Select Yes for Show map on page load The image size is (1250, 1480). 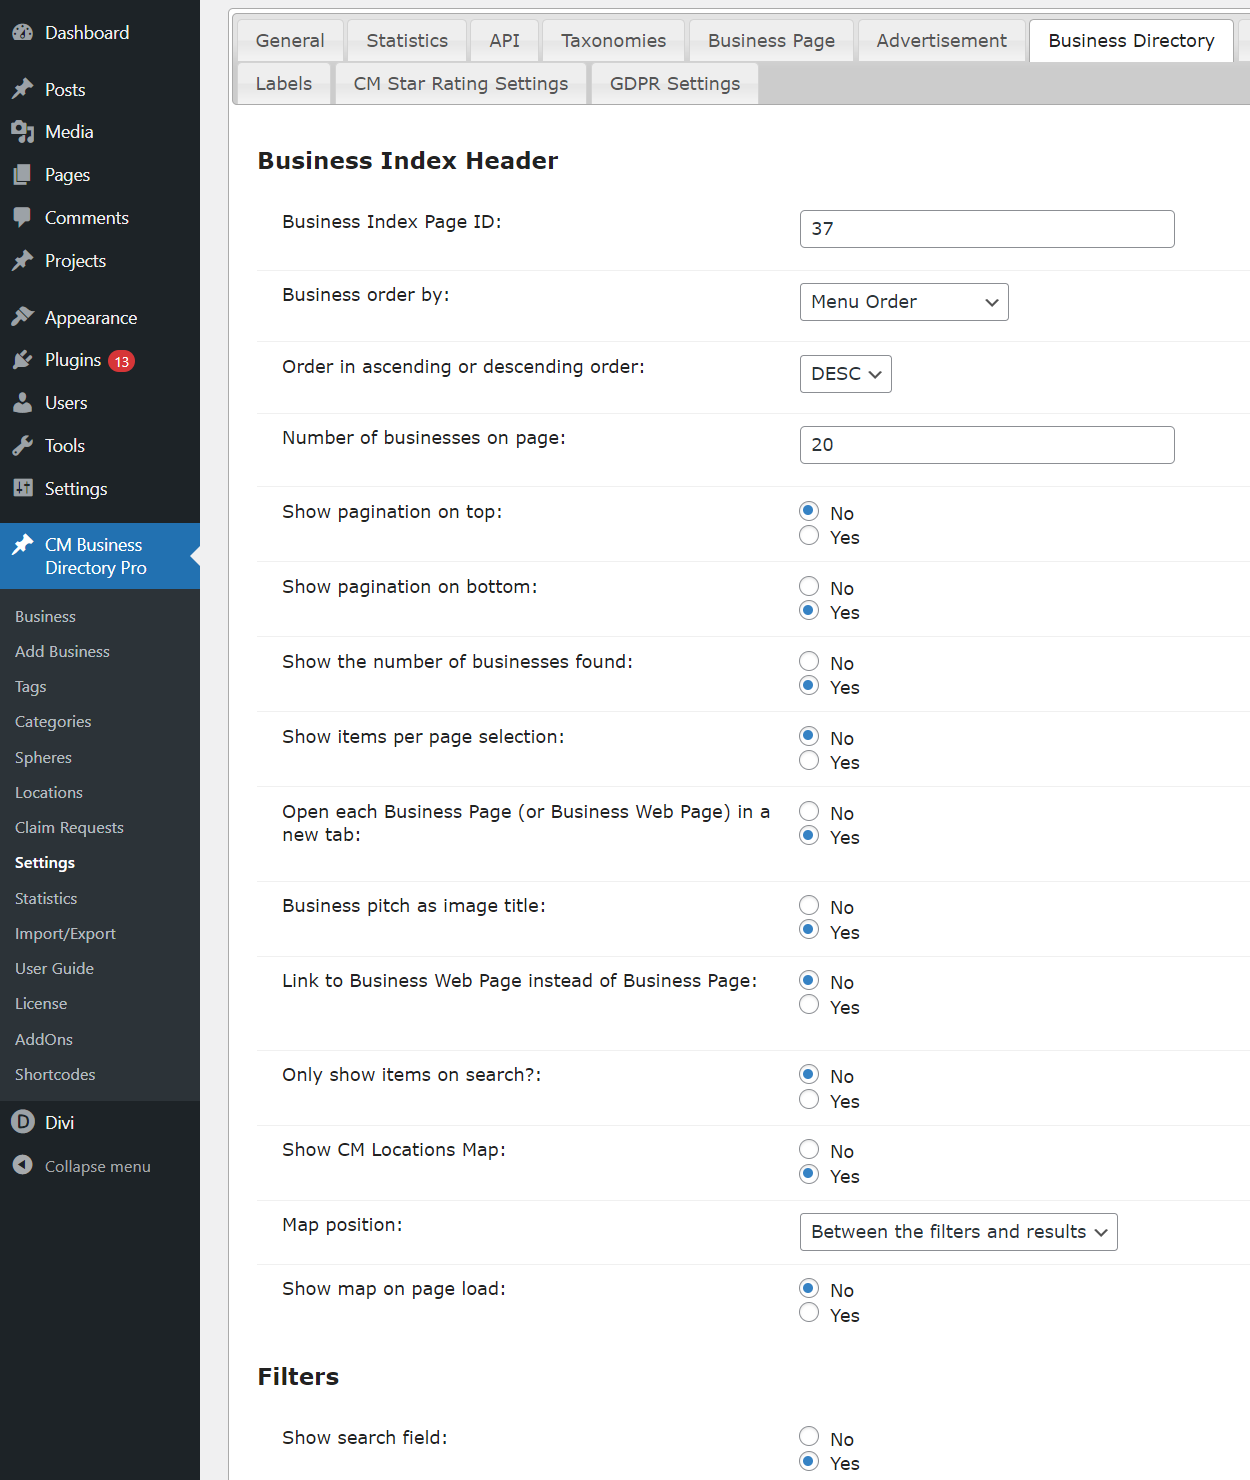(809, 1314)
